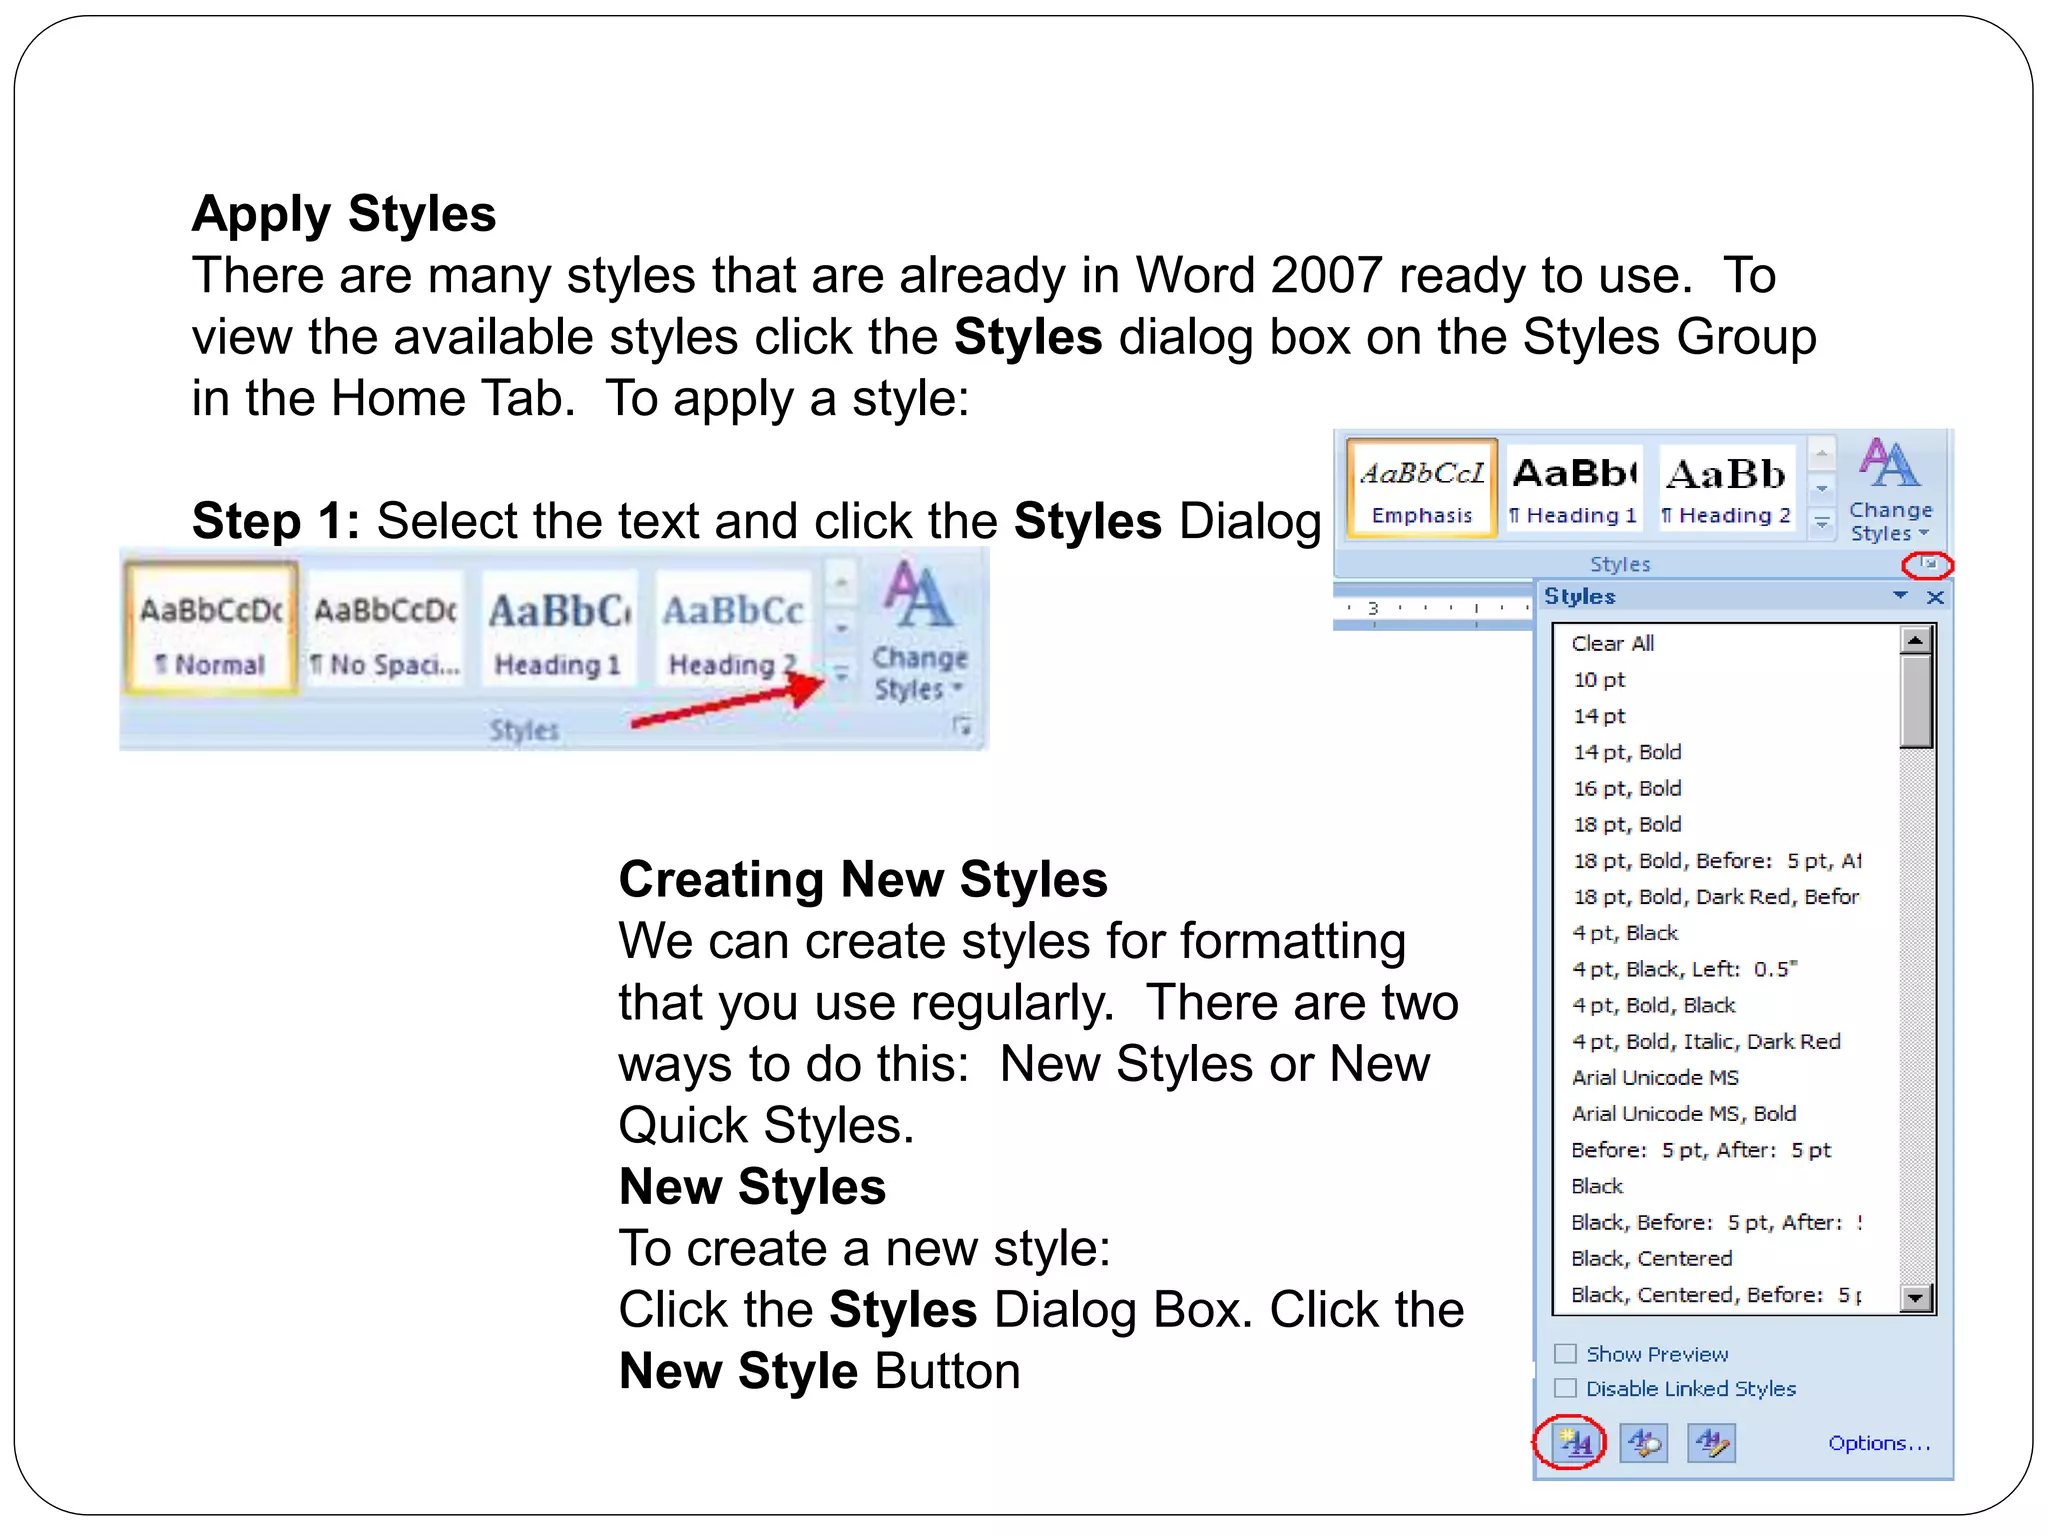
Task: Open Styles dialog launcher in right ribbon
Action: tap(1928, 565)
